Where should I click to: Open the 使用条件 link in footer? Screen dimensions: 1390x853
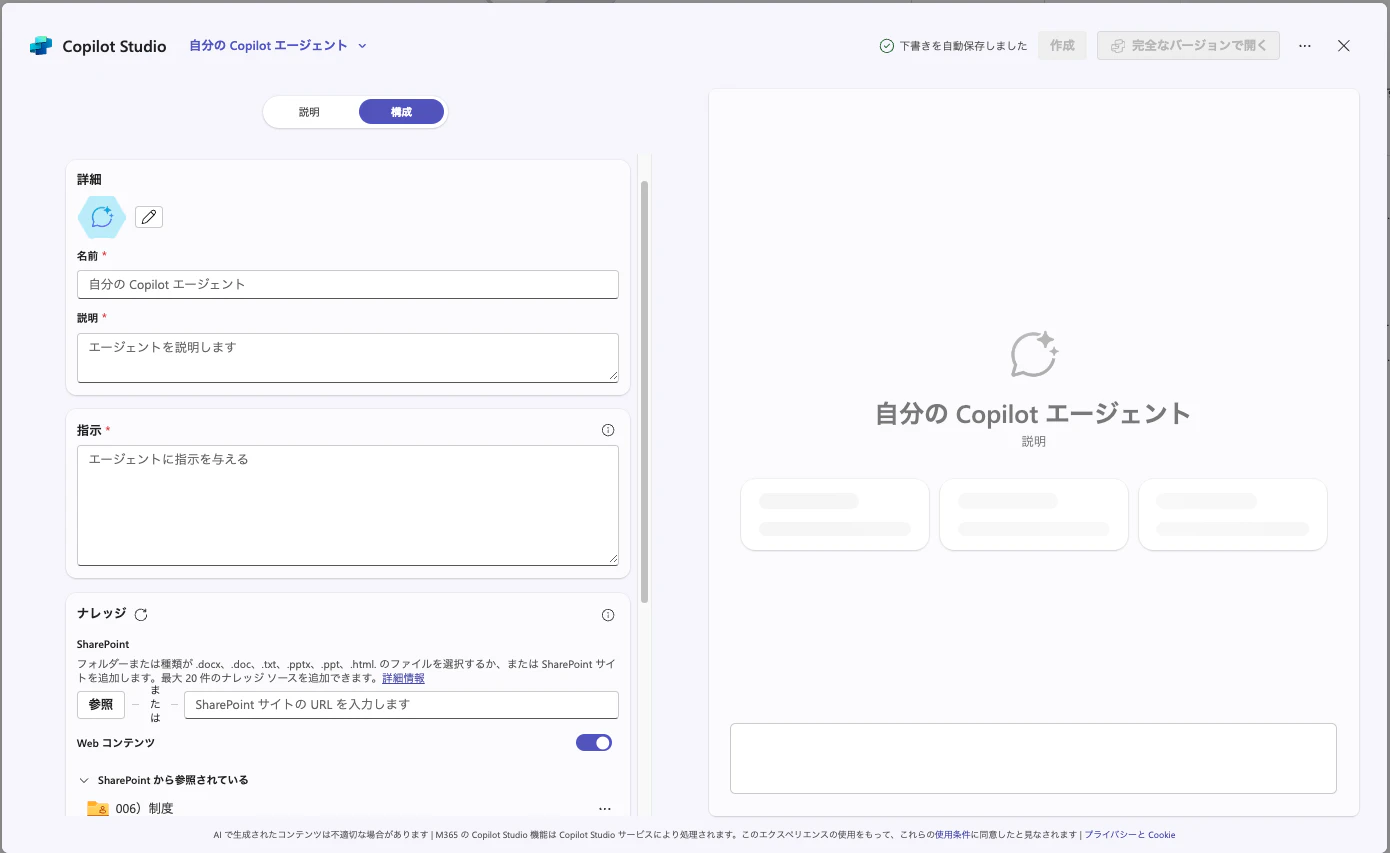coord(952,835)
